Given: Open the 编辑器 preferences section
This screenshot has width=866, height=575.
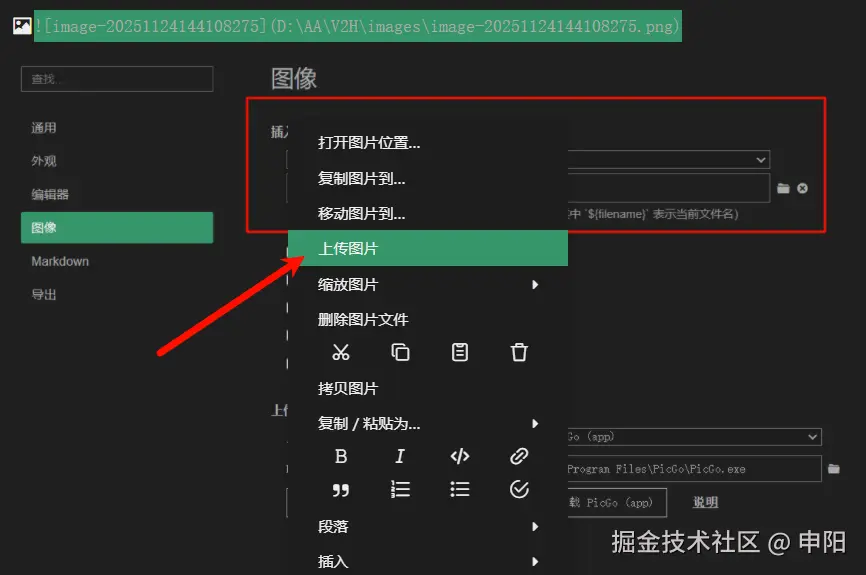Looking at the screenshot, I should pyautogui.click(x=117, y=194).
